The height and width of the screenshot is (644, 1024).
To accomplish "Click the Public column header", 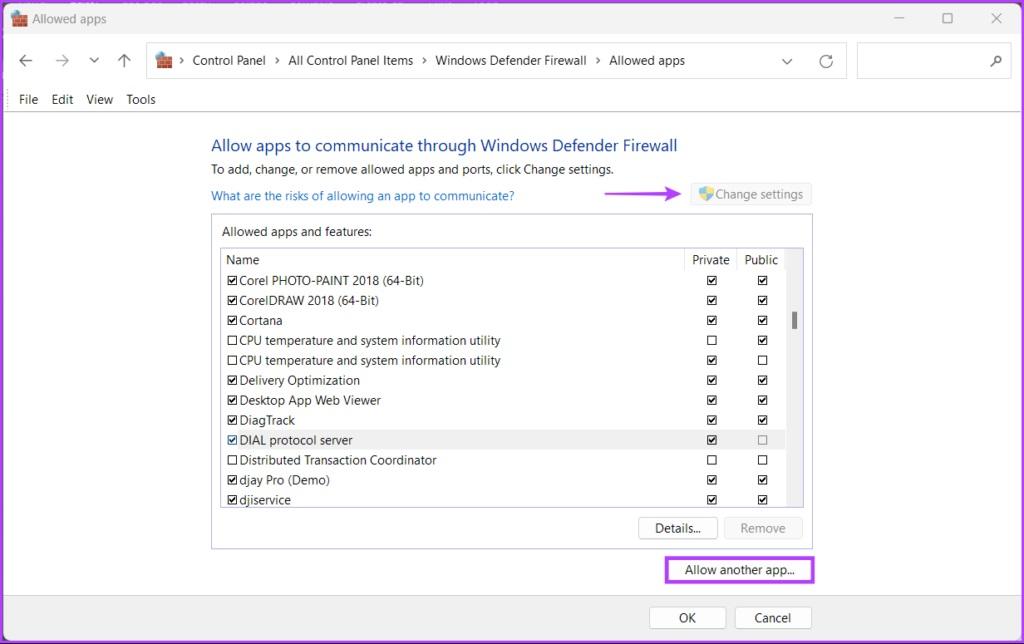I will pyautogui.click(x=761, y=260).
